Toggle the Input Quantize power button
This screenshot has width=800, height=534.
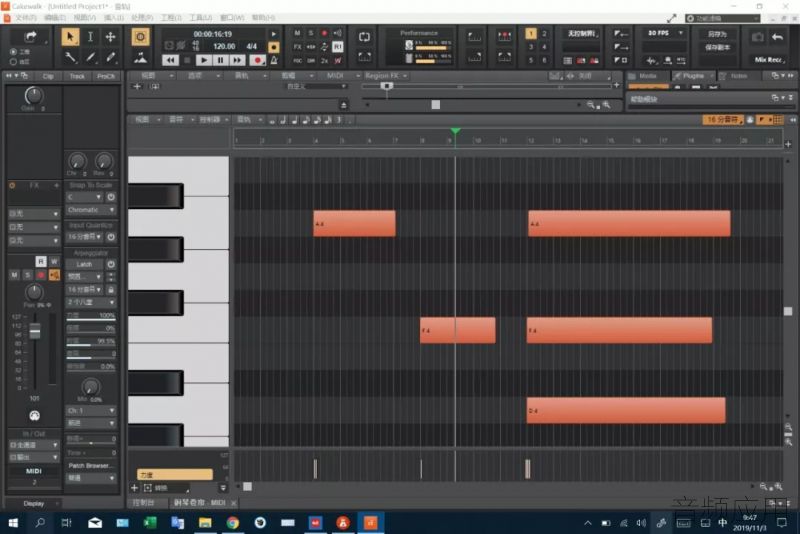point(111,237)
